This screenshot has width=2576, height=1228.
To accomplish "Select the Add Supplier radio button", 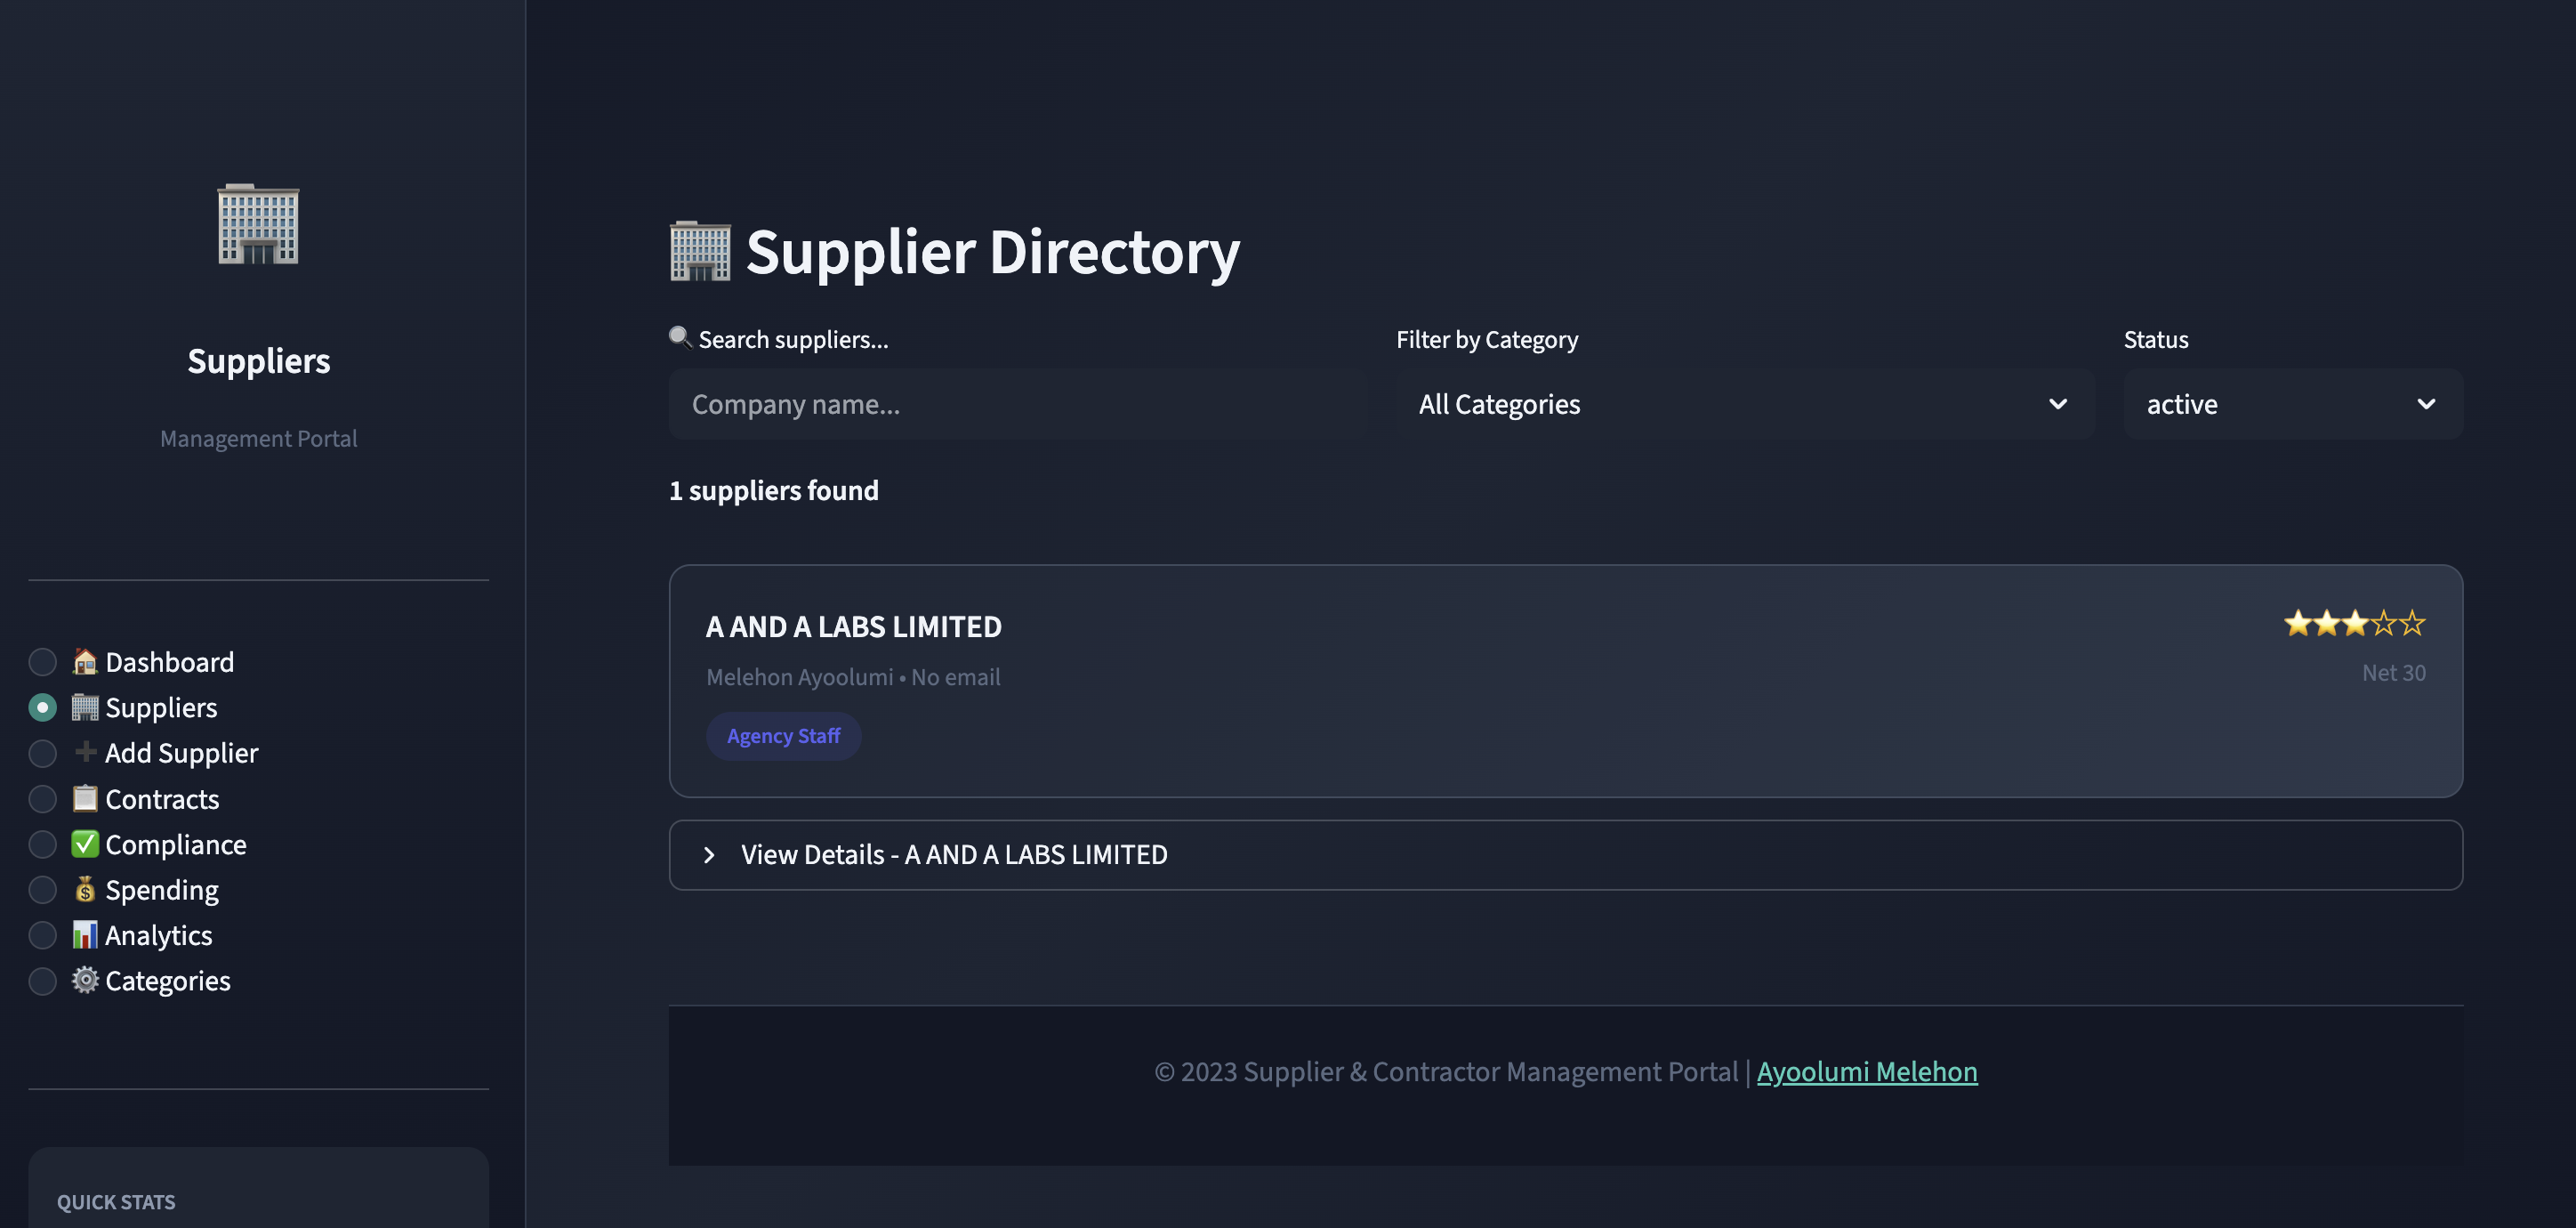I will point(42,753).
